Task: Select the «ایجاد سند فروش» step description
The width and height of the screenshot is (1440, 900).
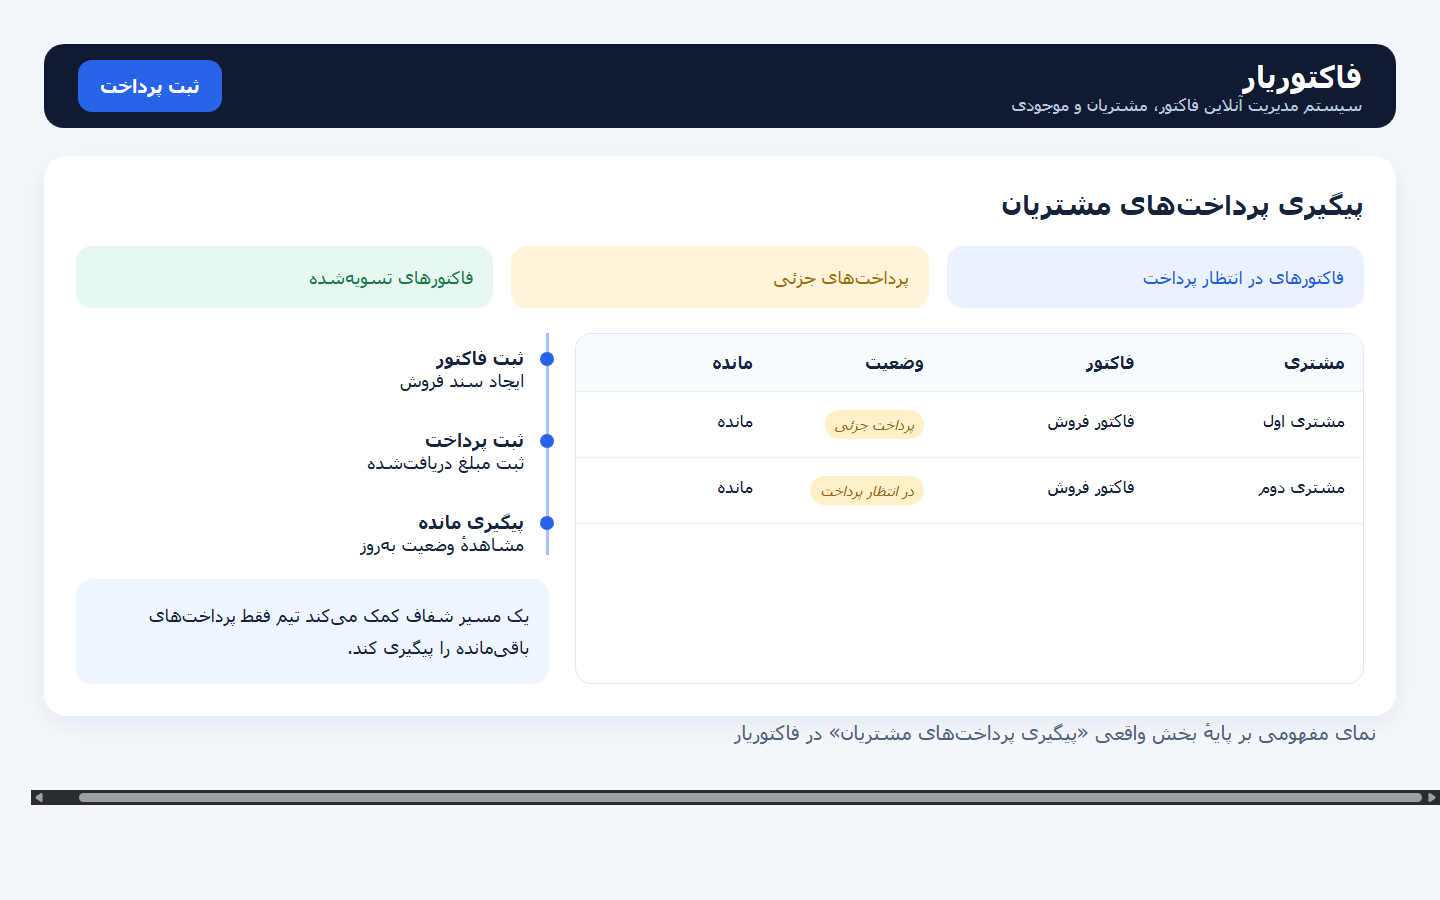Action: 462,382
